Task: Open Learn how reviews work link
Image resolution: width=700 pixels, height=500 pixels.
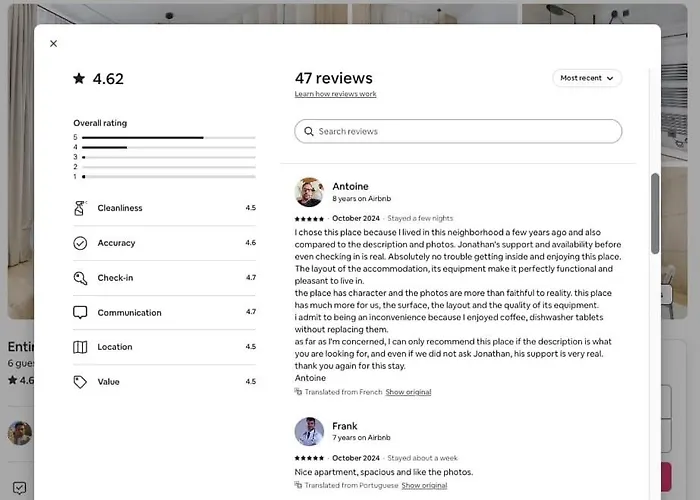Action: 335,94
